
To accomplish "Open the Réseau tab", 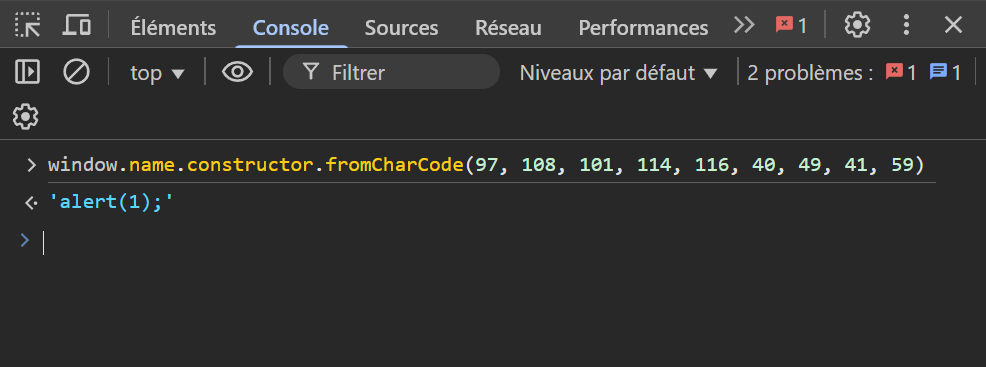I will click(508, 28).
